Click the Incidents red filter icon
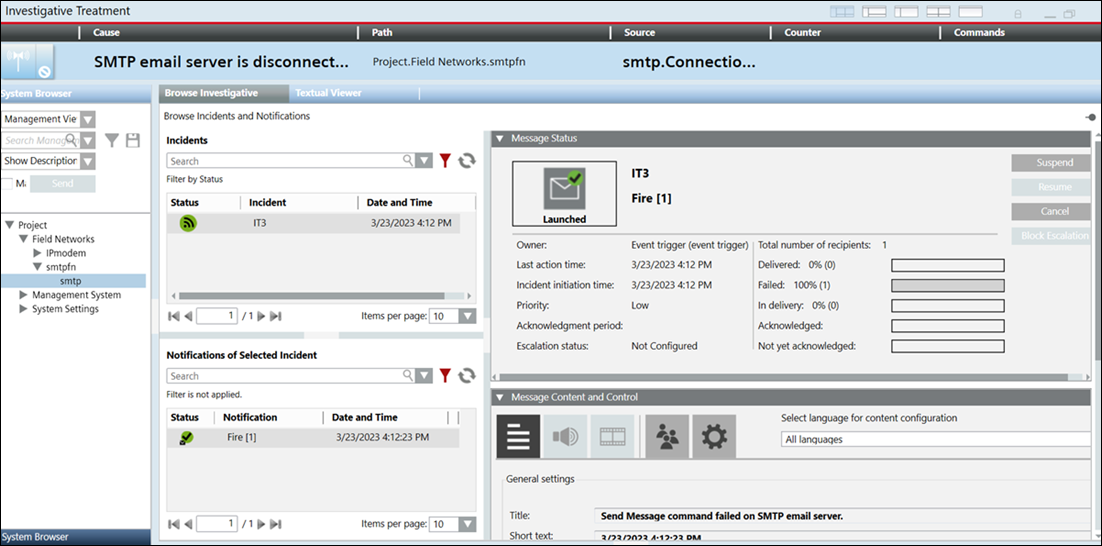Image resolution: width=1102 pixels, height=546 pixels. point(446,161)
